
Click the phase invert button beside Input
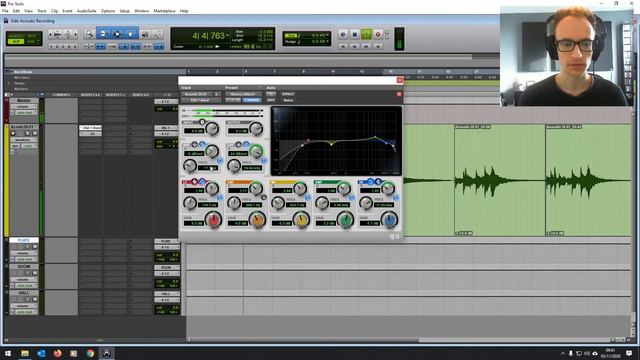pos(202,122)
